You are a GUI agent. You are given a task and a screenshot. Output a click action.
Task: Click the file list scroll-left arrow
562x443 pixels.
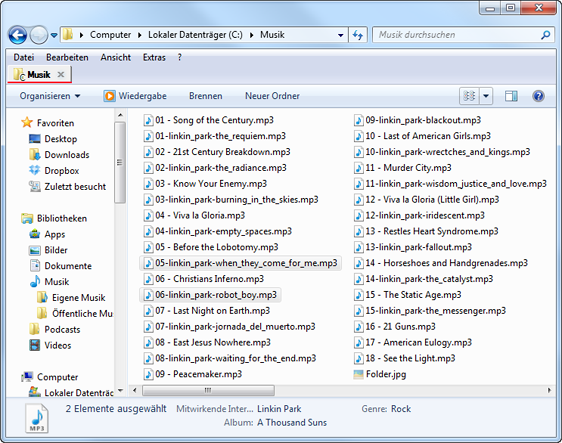(x=135, y=390)
